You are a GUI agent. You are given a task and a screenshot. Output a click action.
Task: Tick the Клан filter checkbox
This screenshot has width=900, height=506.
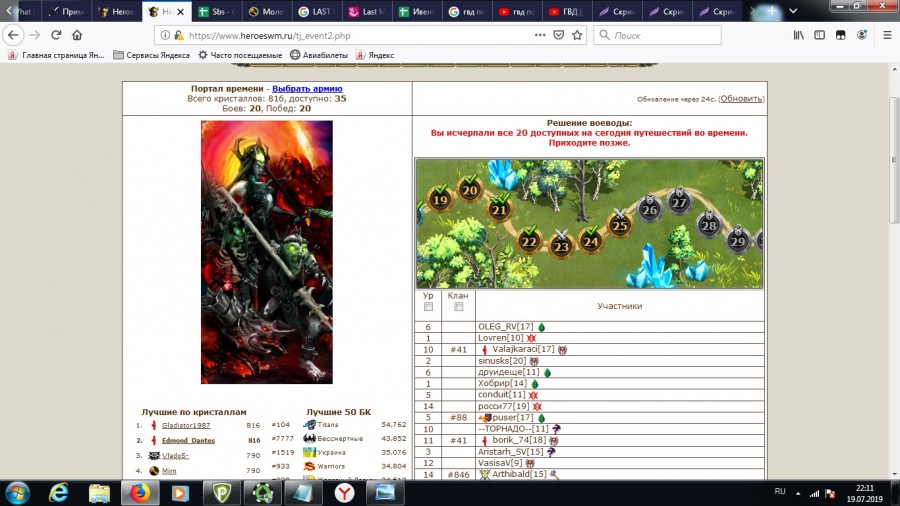click(458, 307)
